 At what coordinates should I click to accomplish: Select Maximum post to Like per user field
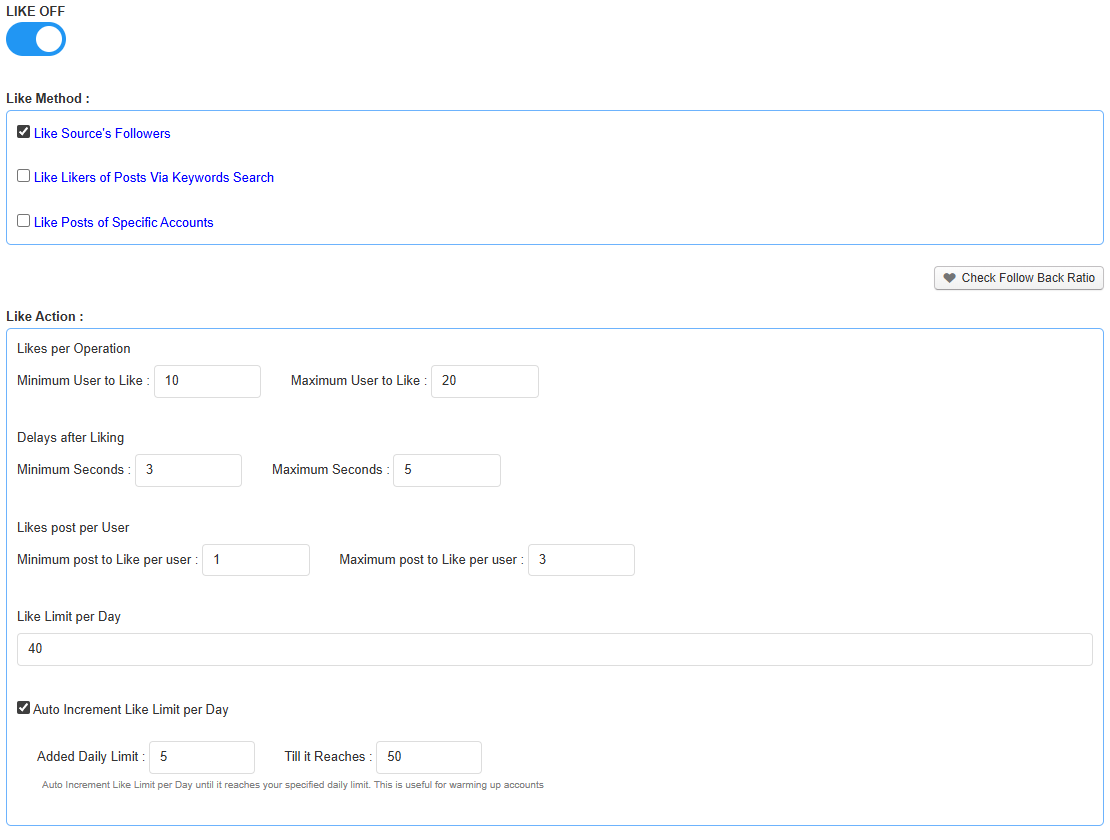581,560
